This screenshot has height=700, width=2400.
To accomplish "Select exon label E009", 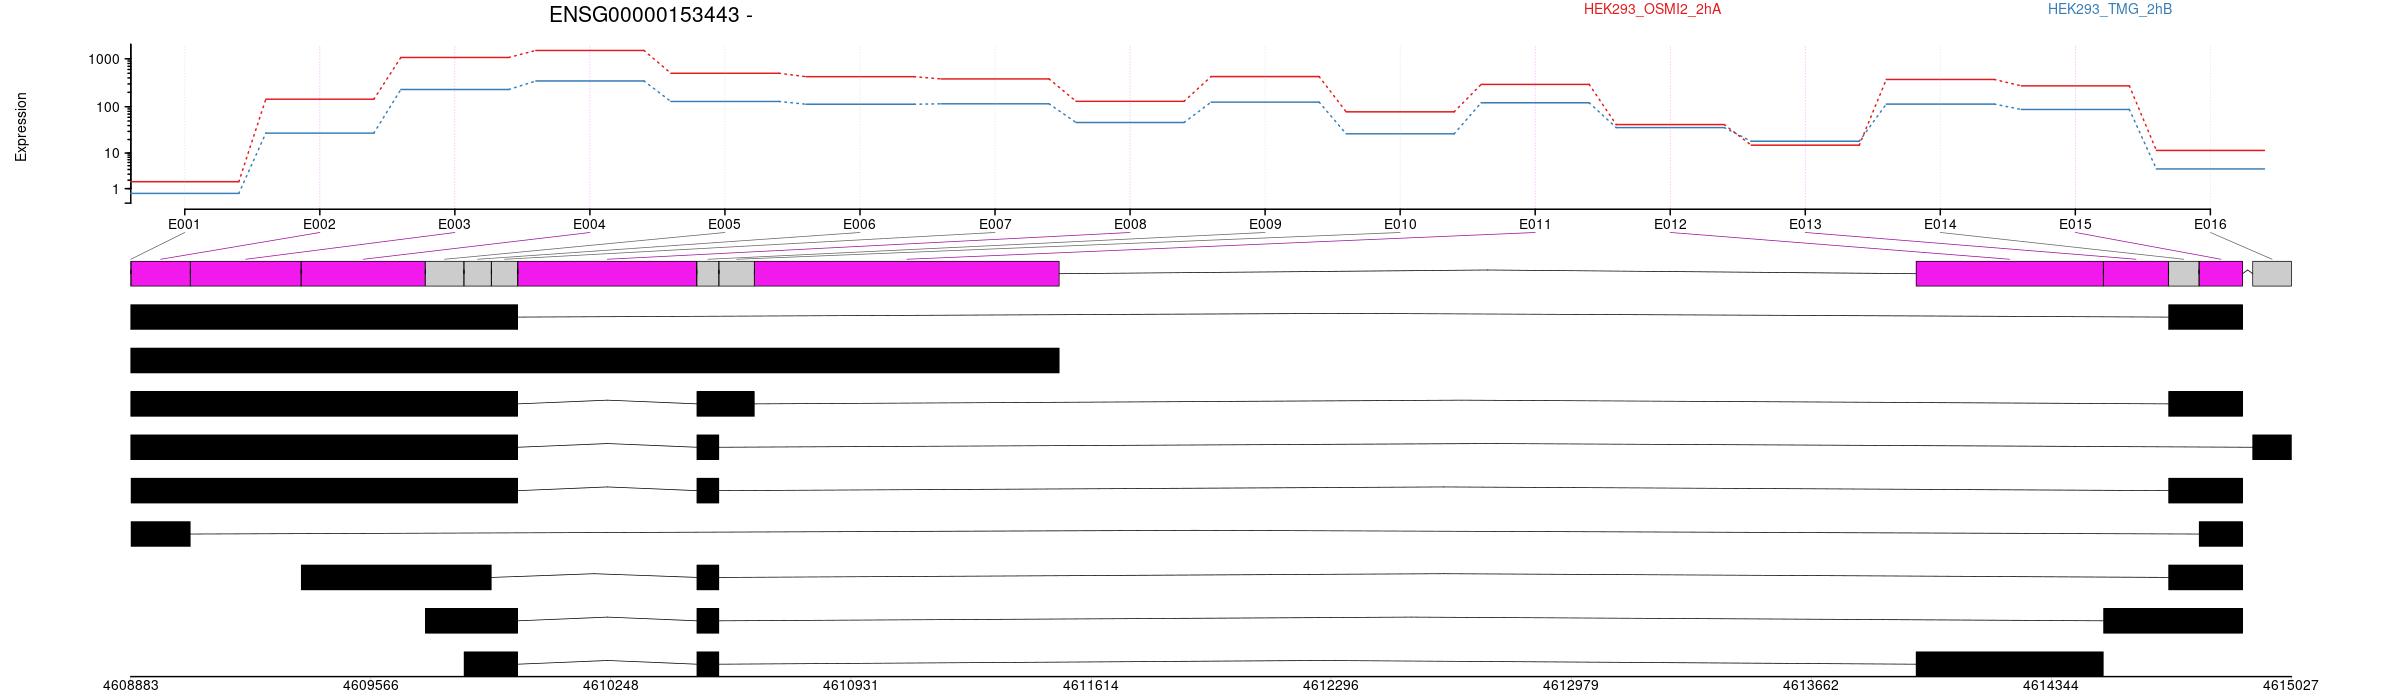I will [1265, 224].
